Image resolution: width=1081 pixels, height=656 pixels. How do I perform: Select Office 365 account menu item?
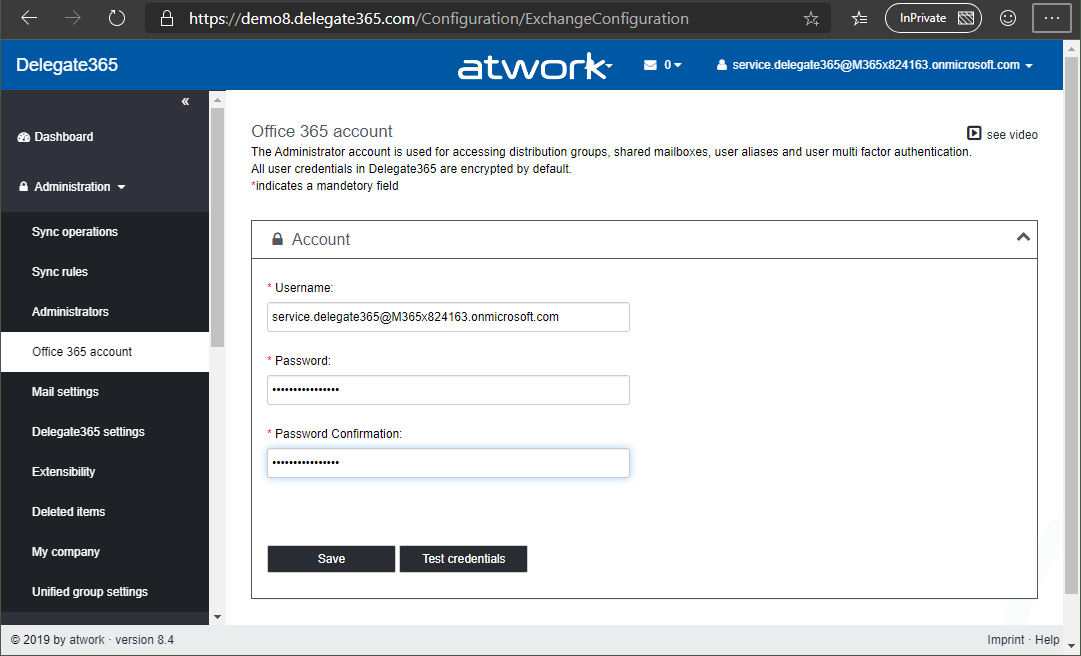[x=105, y=351]
